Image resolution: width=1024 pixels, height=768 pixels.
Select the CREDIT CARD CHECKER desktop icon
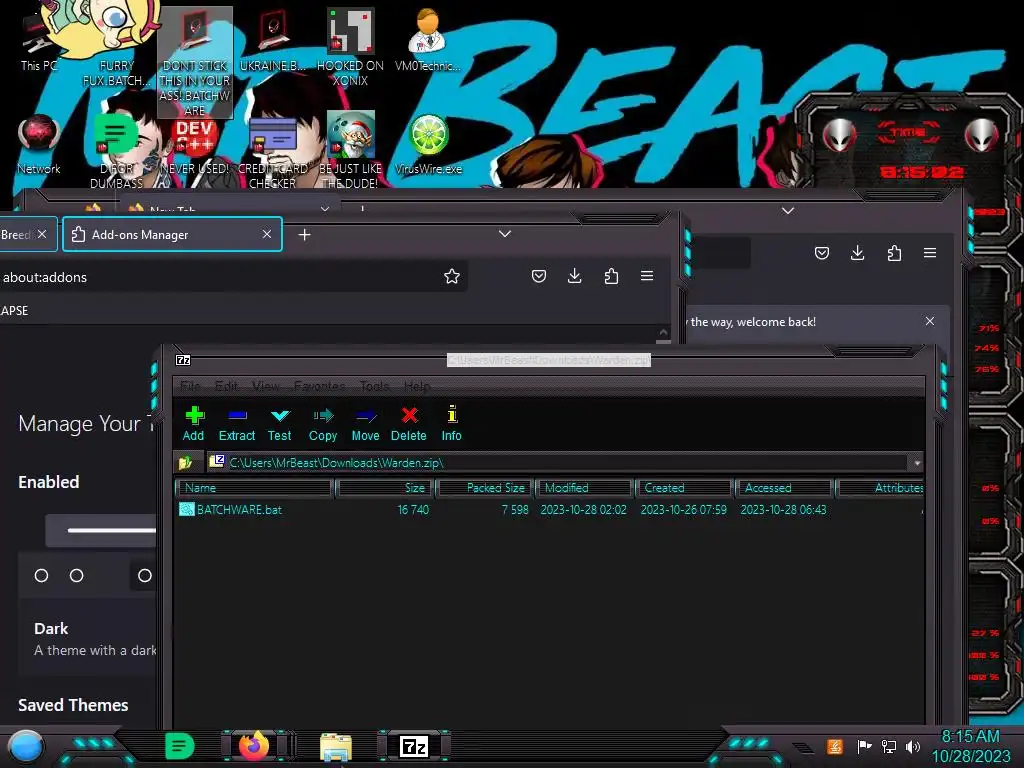click(272, 152)
